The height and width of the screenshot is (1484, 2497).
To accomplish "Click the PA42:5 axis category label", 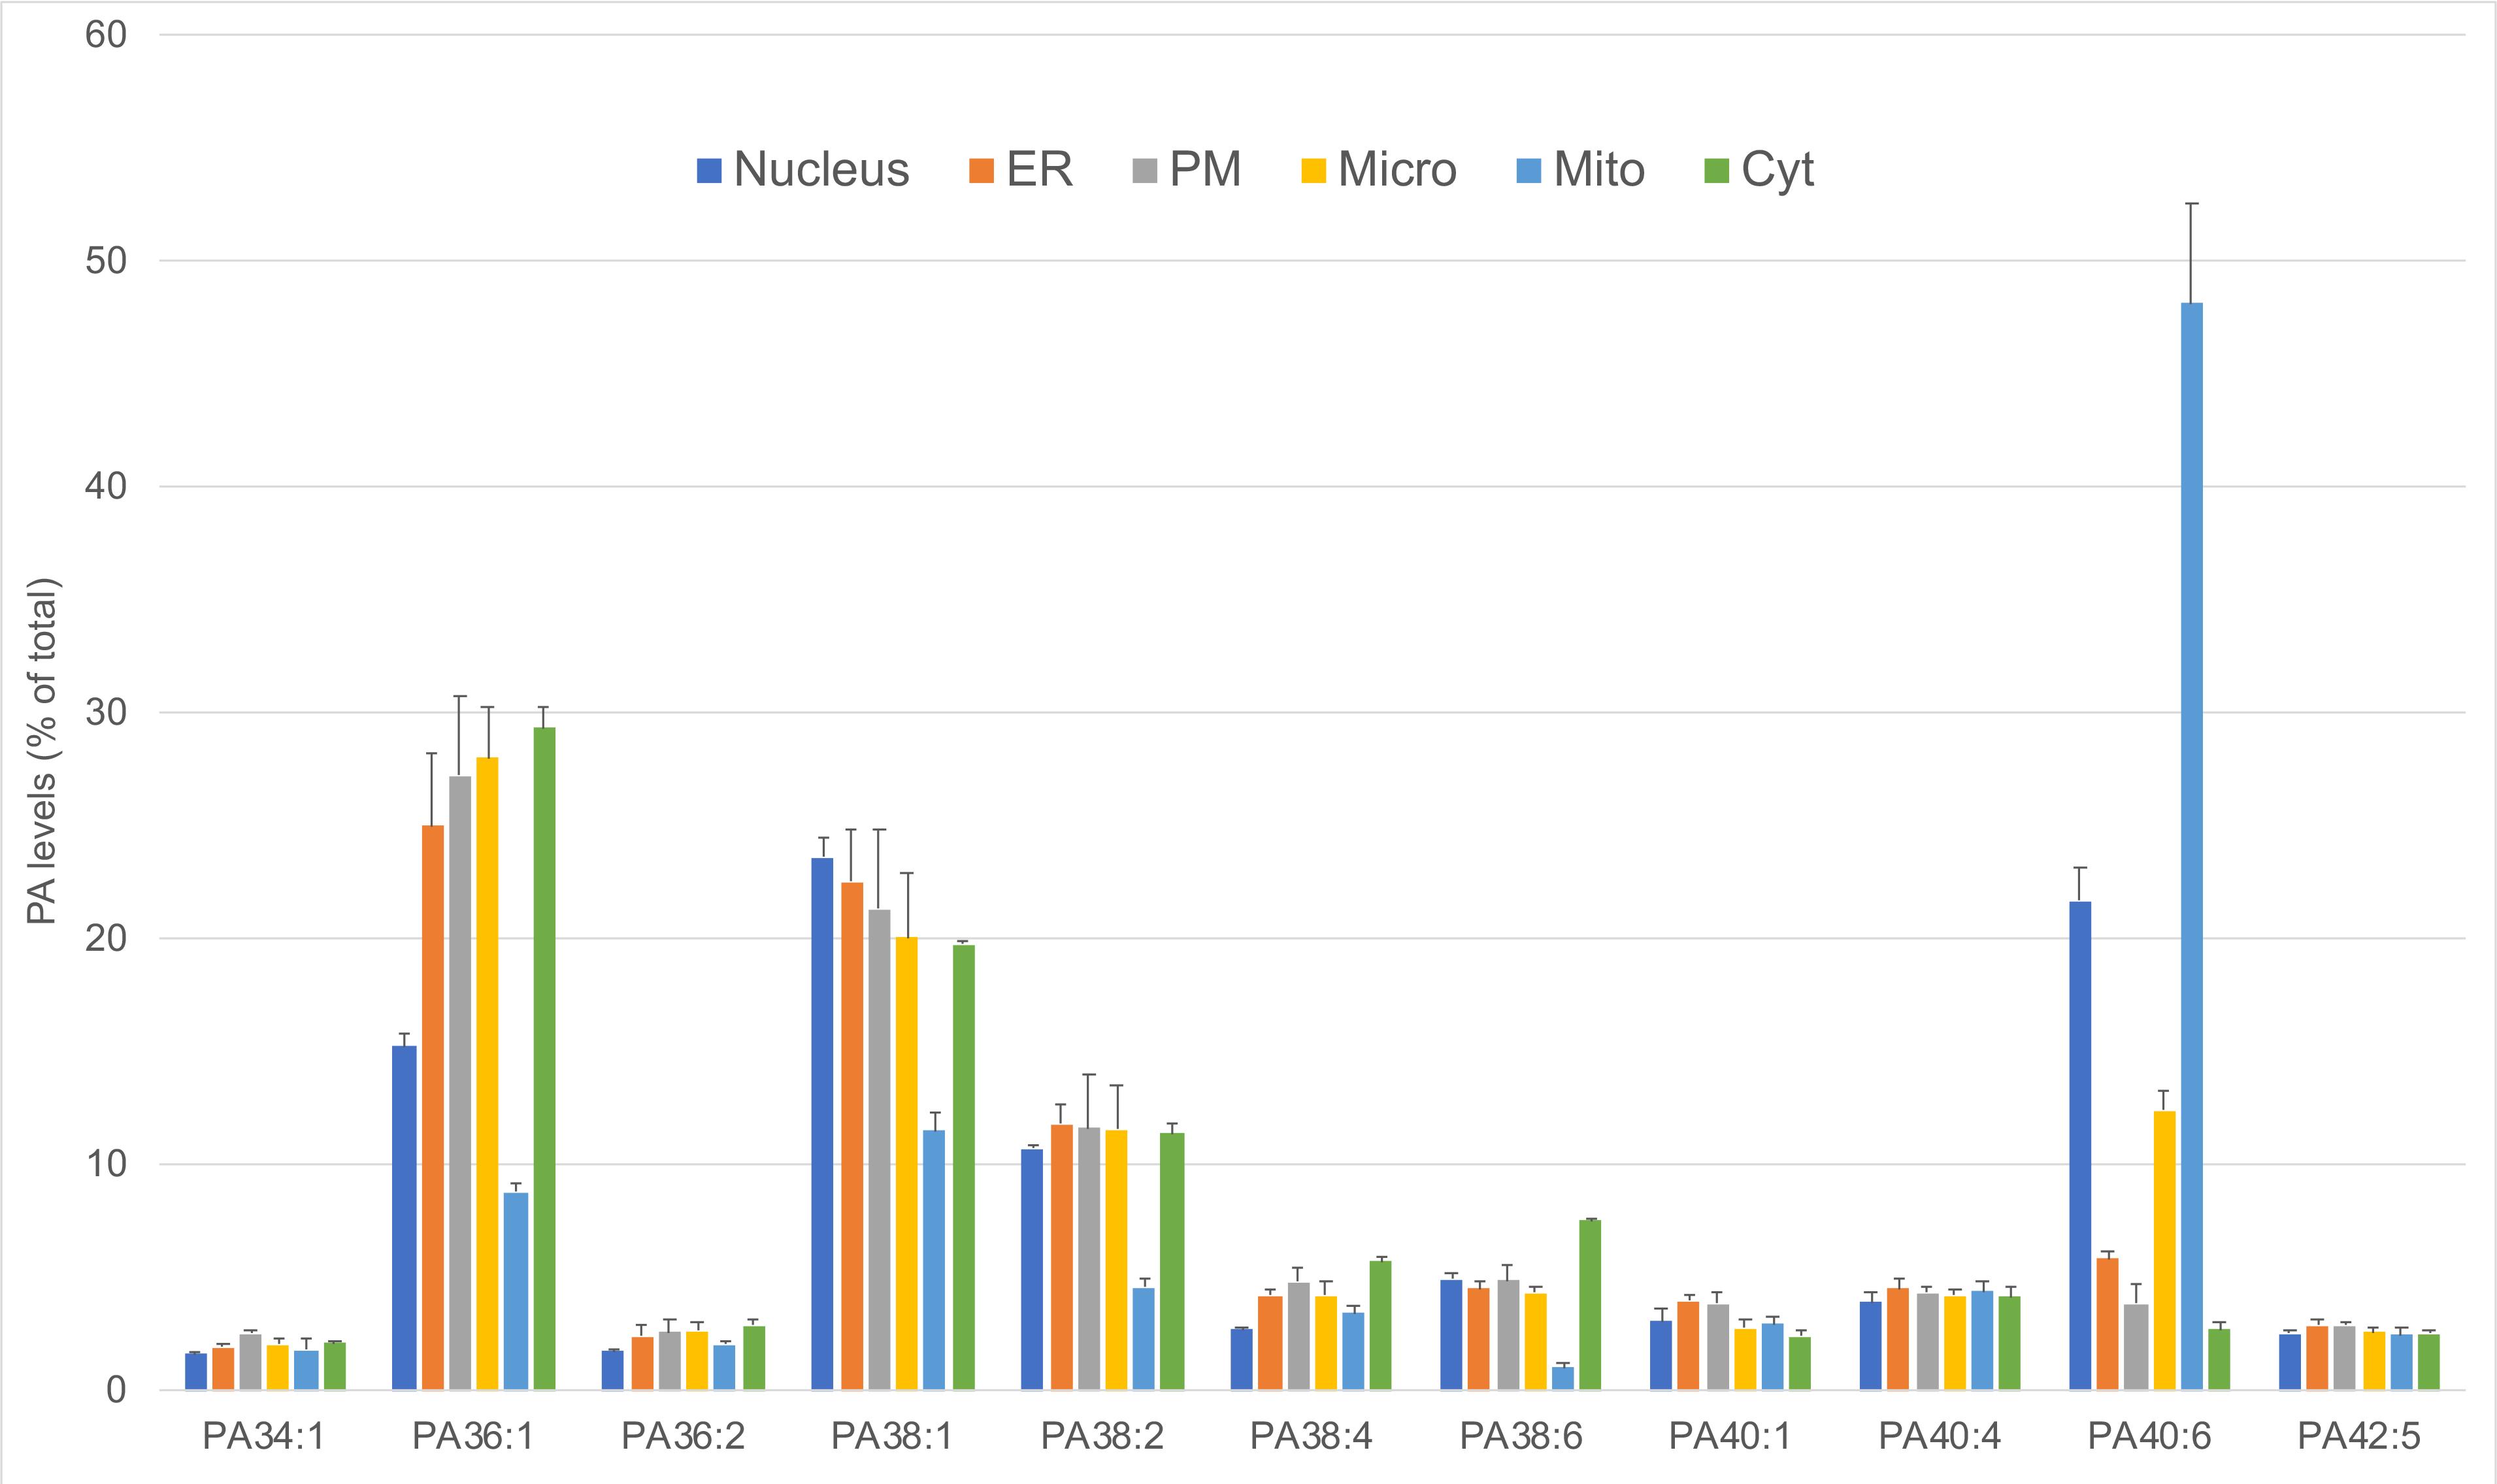I will [2359, 1436].
